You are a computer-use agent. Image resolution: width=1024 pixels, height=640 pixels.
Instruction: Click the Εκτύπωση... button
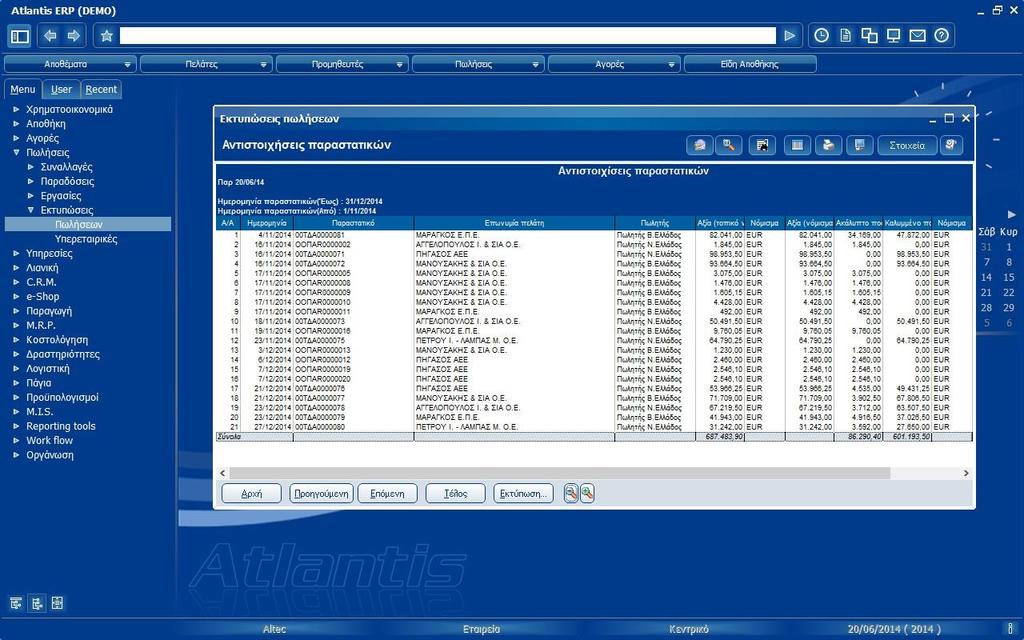(523, 494)
